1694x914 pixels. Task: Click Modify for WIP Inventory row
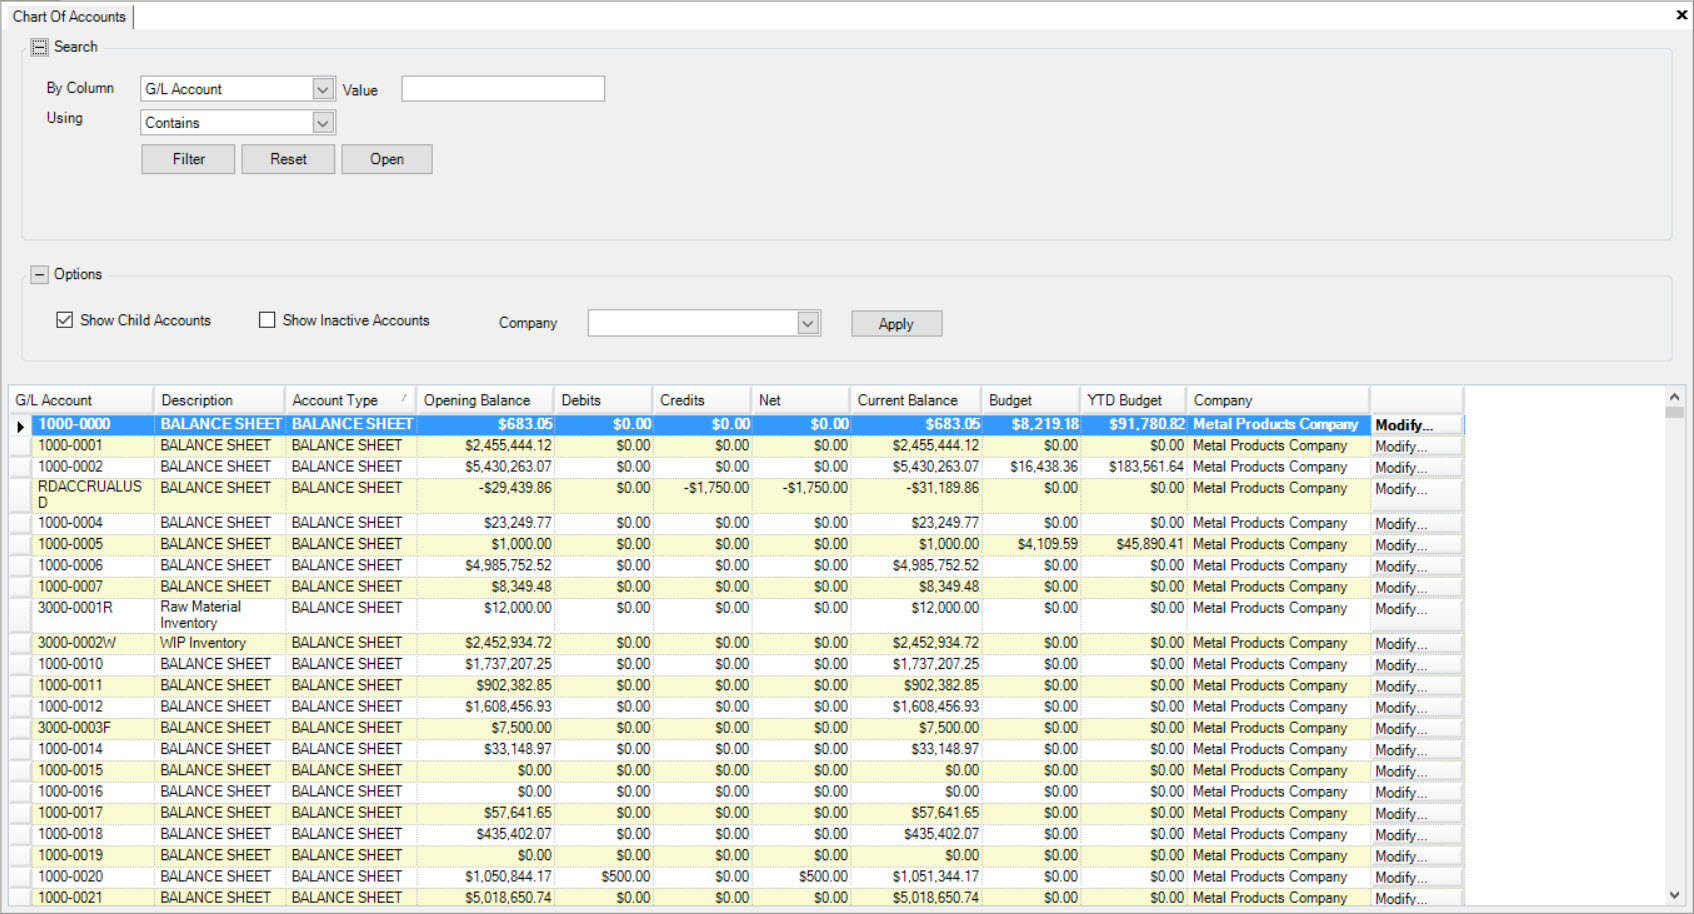point(1416,644)
